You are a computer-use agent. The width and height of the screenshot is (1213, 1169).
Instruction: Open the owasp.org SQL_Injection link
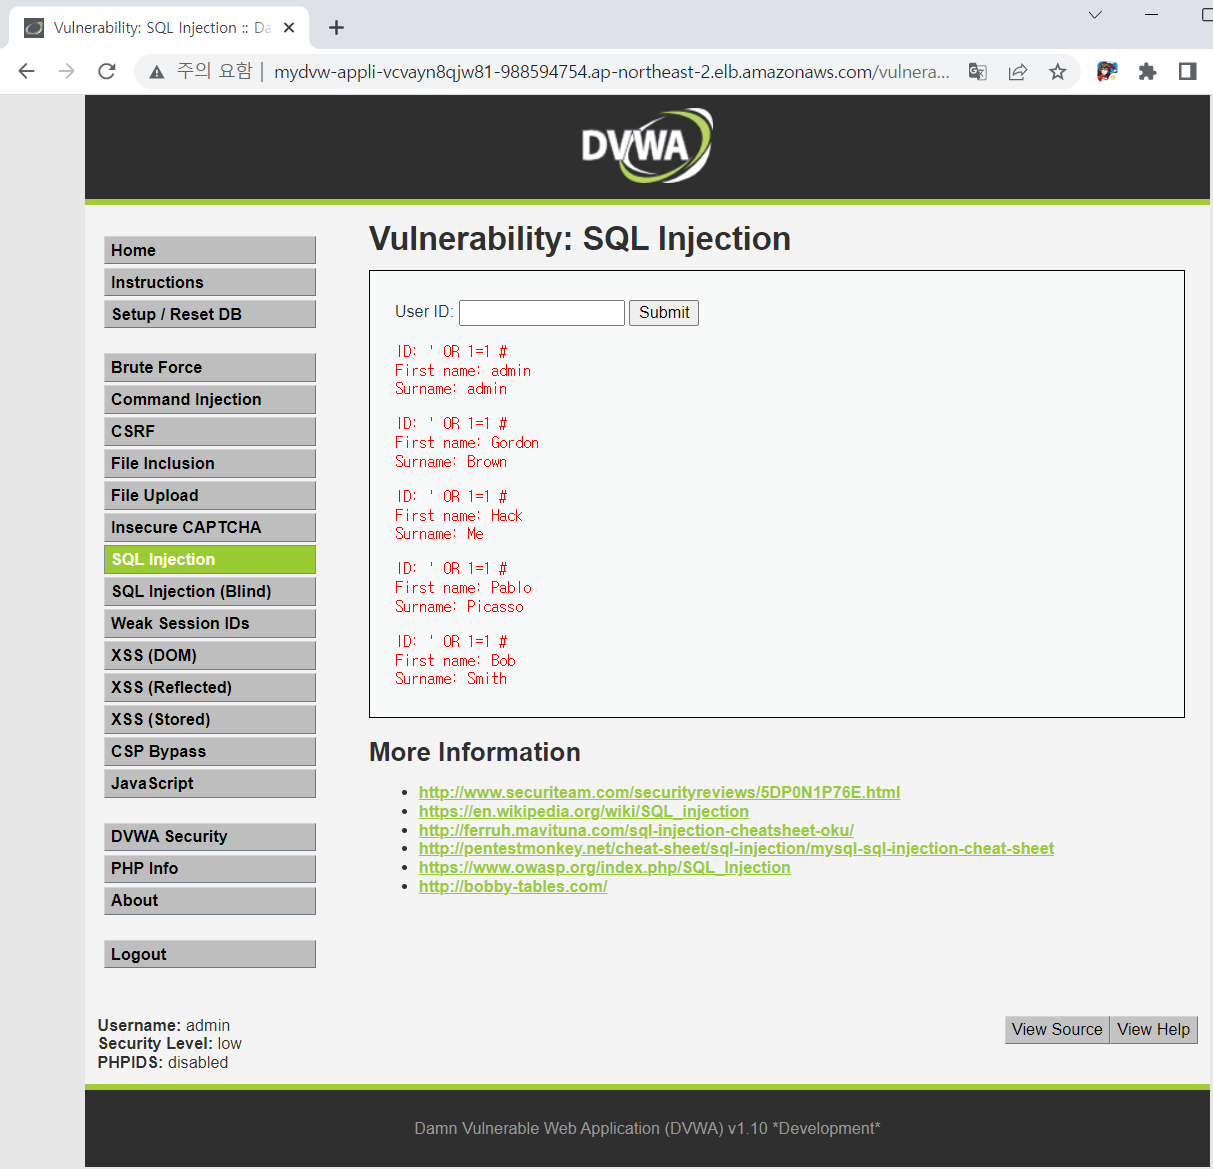point(604,867)
